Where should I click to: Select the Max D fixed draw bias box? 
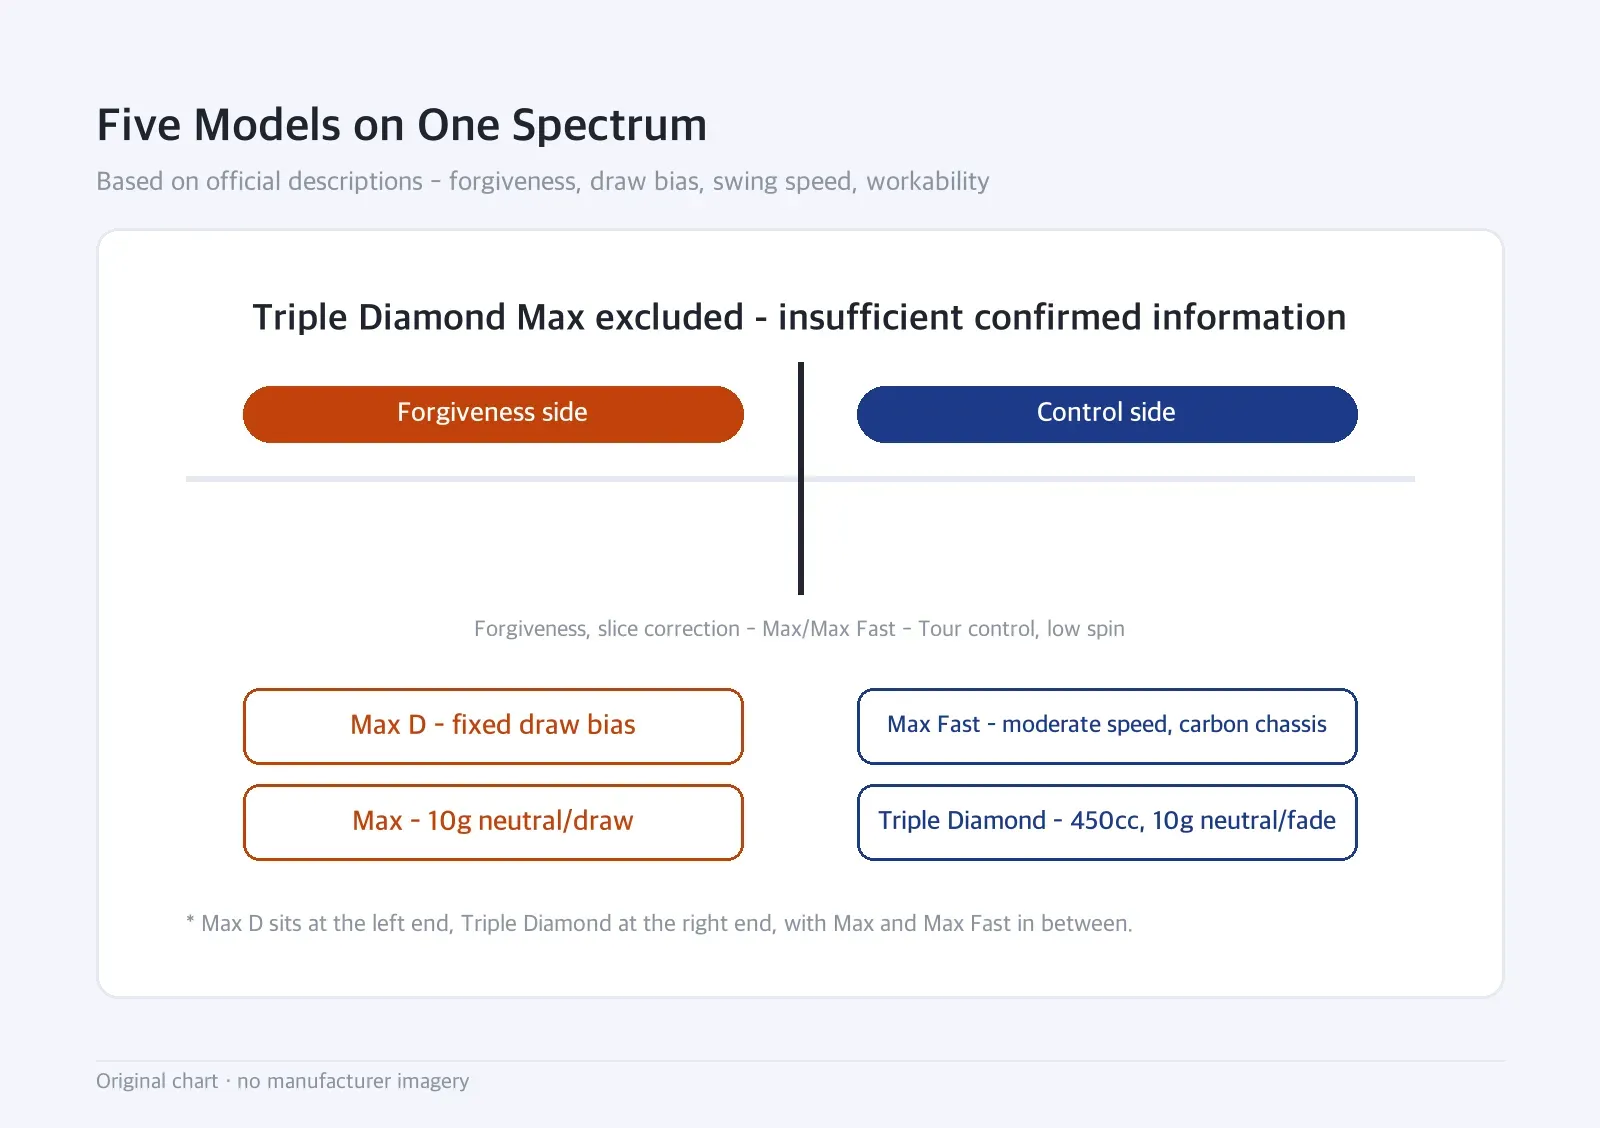click(493, 726)
